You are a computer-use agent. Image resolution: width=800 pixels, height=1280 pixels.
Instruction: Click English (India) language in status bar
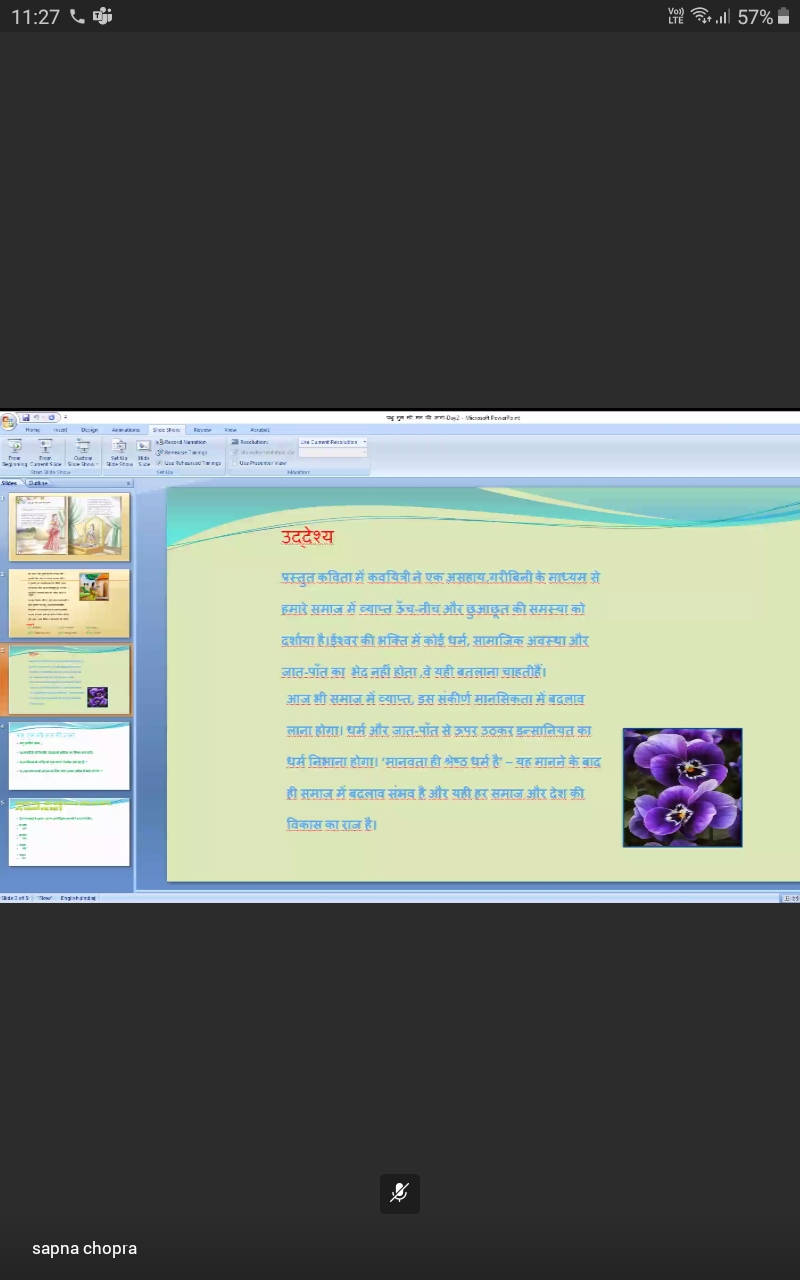tap(78, 898)
